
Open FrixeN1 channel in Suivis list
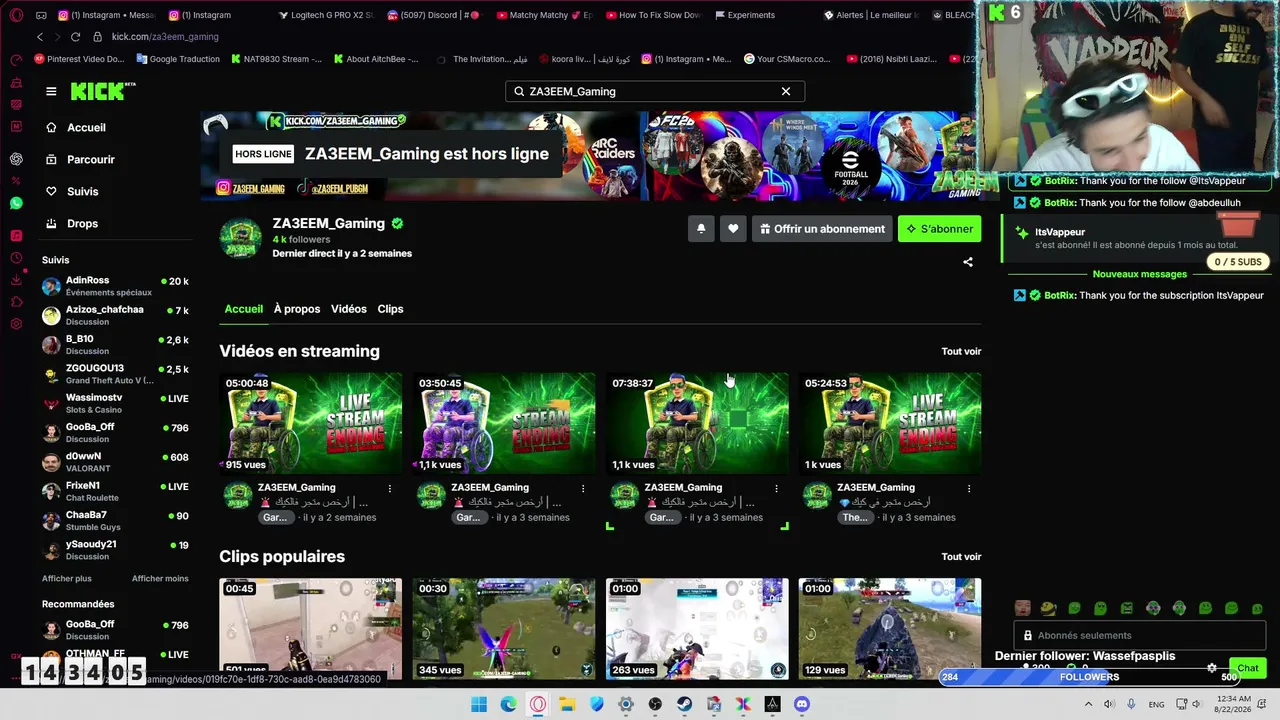click(x=115, y=491)
